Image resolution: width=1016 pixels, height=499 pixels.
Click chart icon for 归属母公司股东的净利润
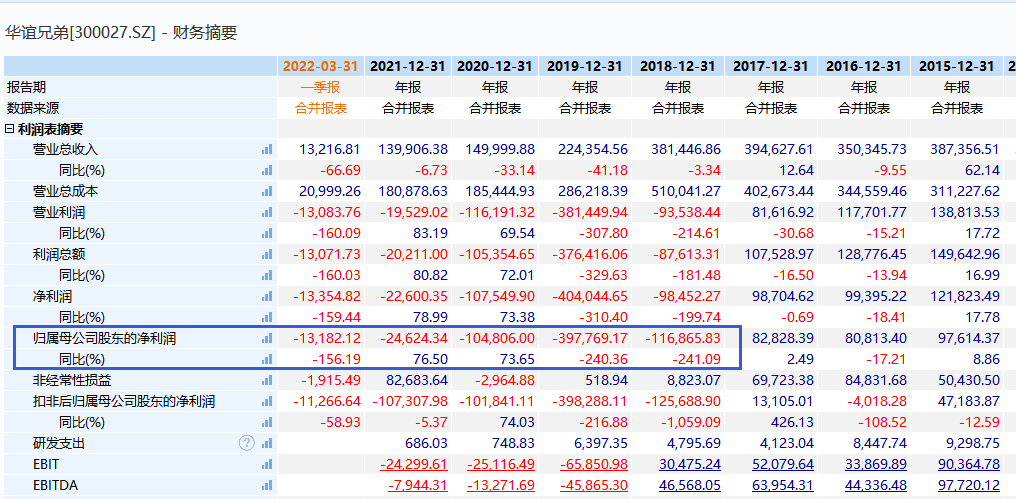coord(266,339)
